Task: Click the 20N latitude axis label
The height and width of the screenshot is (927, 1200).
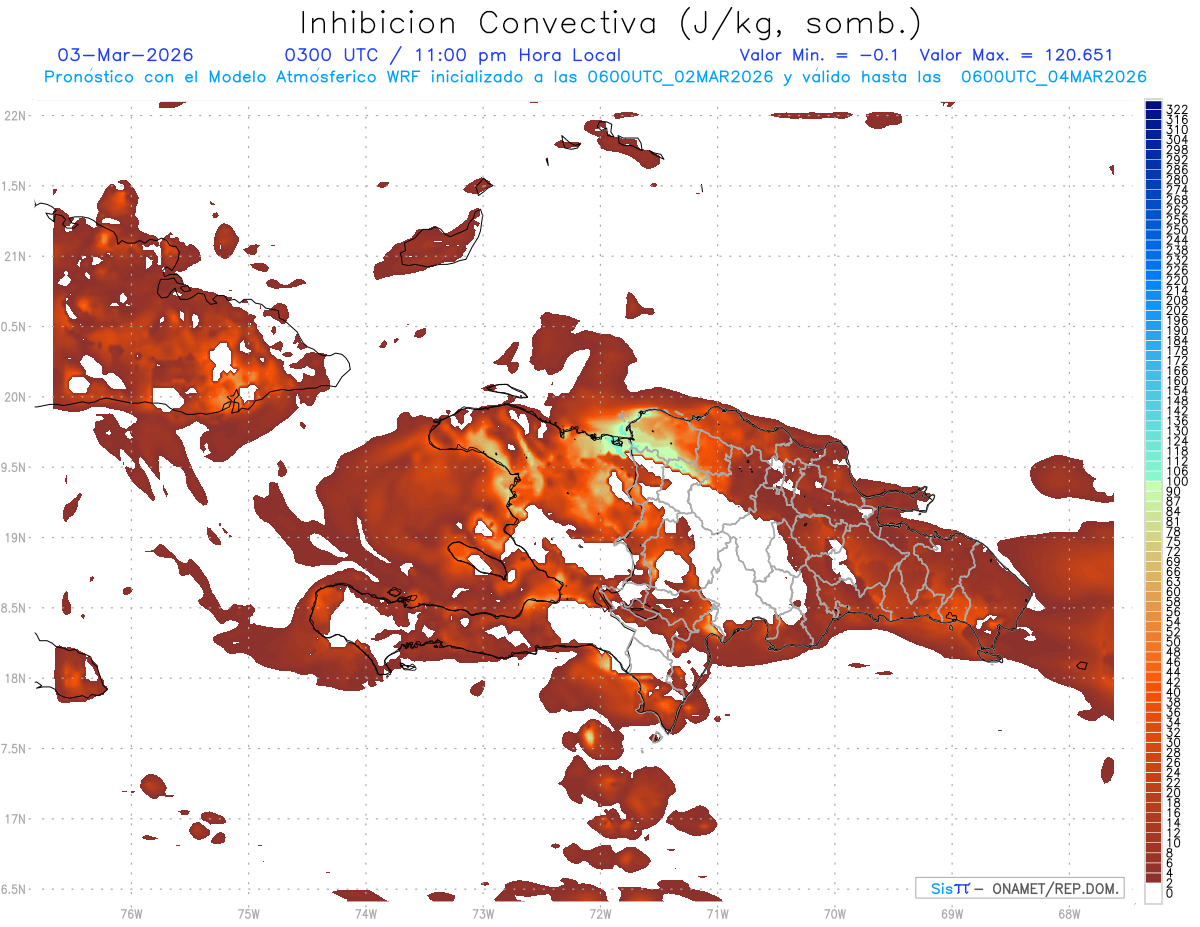Action: click(16, 397)
